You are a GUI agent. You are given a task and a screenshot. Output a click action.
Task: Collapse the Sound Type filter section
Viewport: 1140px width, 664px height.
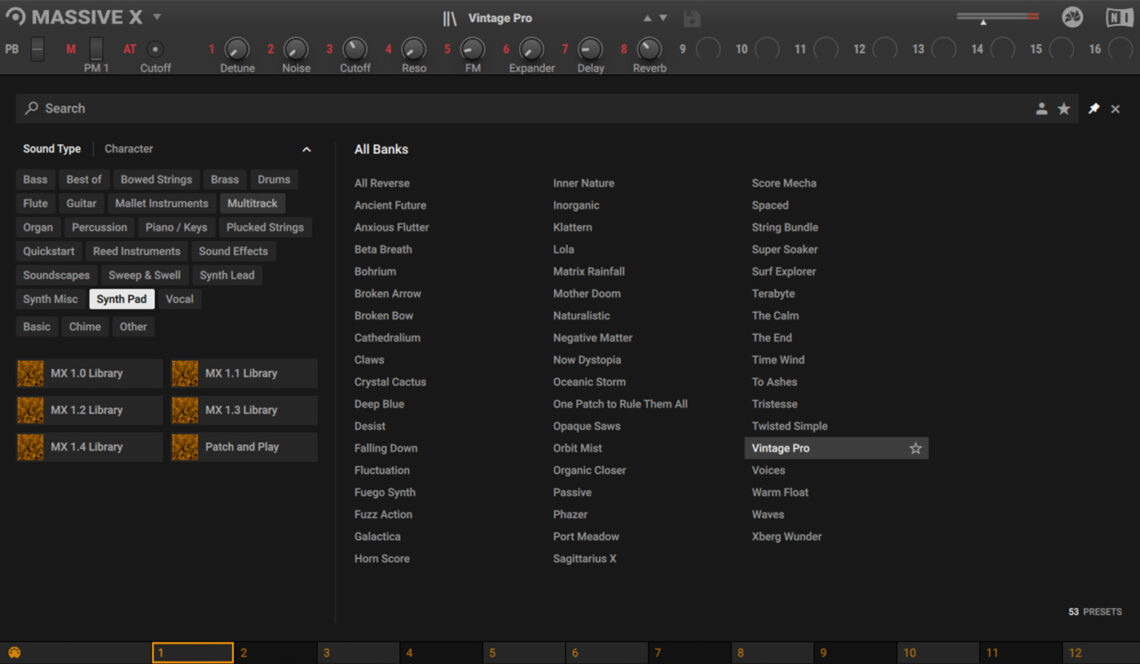(307, 148)
